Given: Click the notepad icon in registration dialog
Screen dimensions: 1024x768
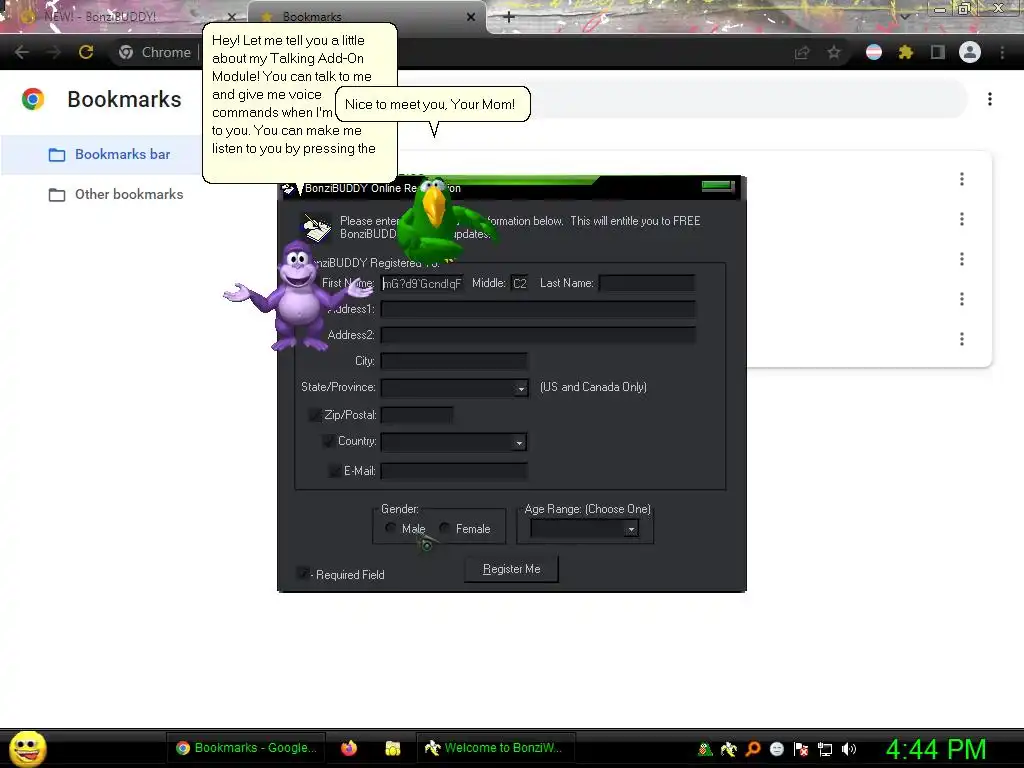Looking at the screenshot, I should click(316, 227).
